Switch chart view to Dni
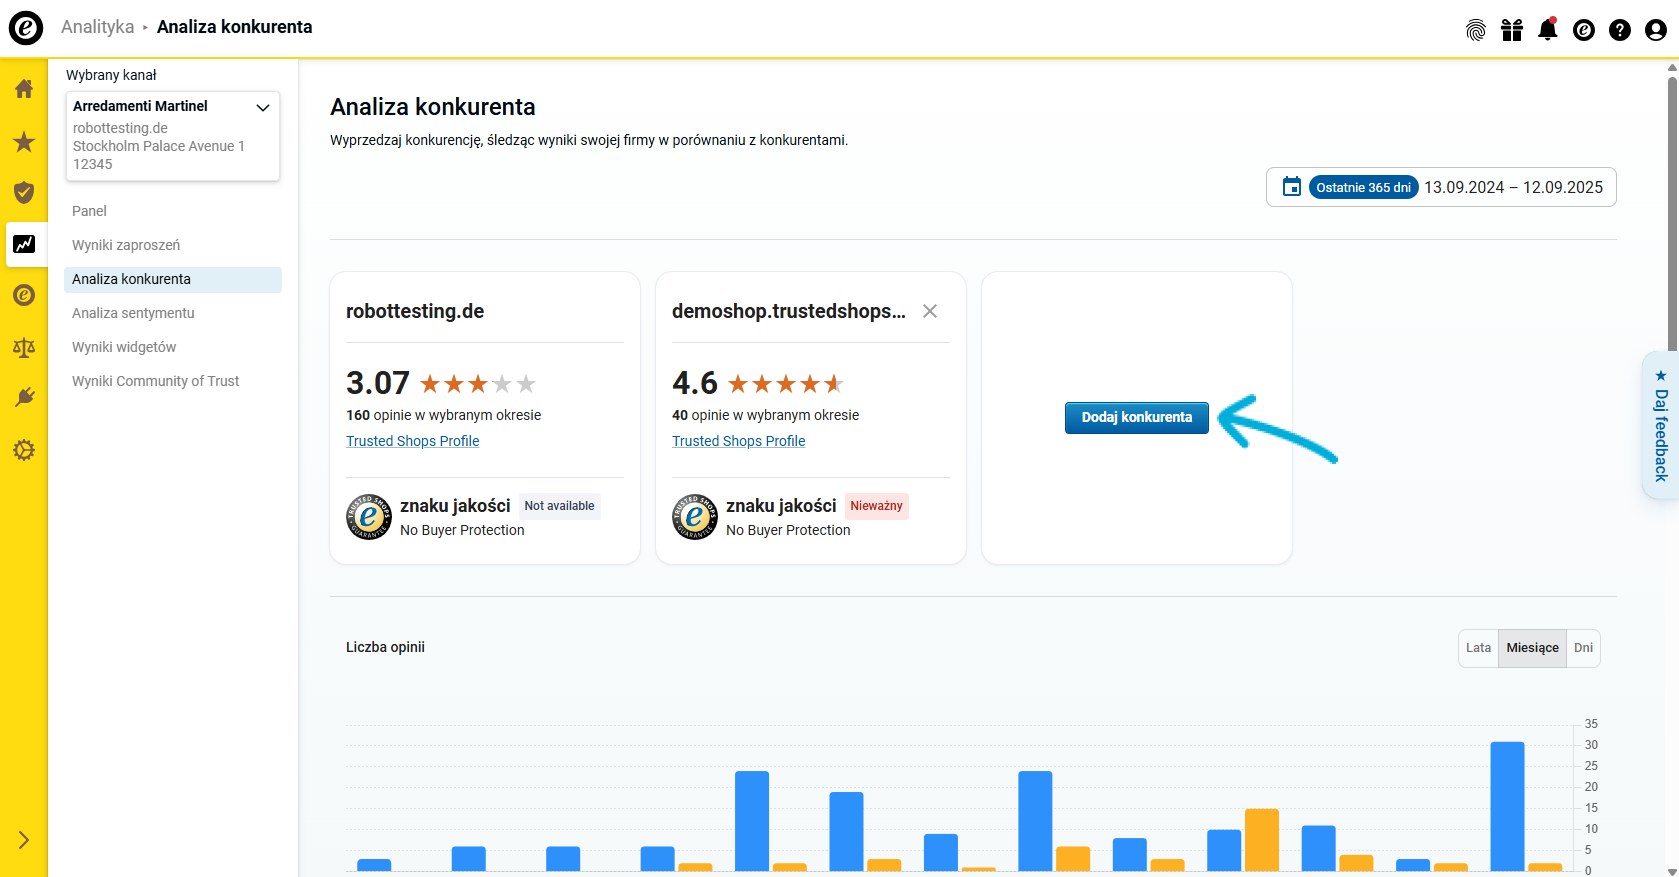 [x=1583, y=648]
